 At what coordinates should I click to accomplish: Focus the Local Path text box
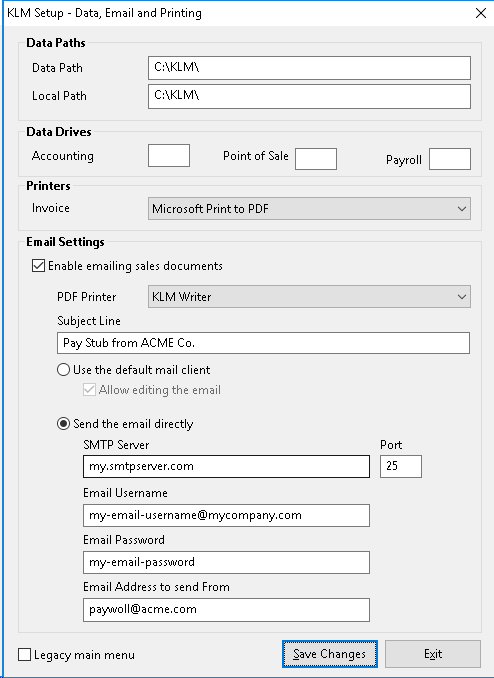point(309,96)
